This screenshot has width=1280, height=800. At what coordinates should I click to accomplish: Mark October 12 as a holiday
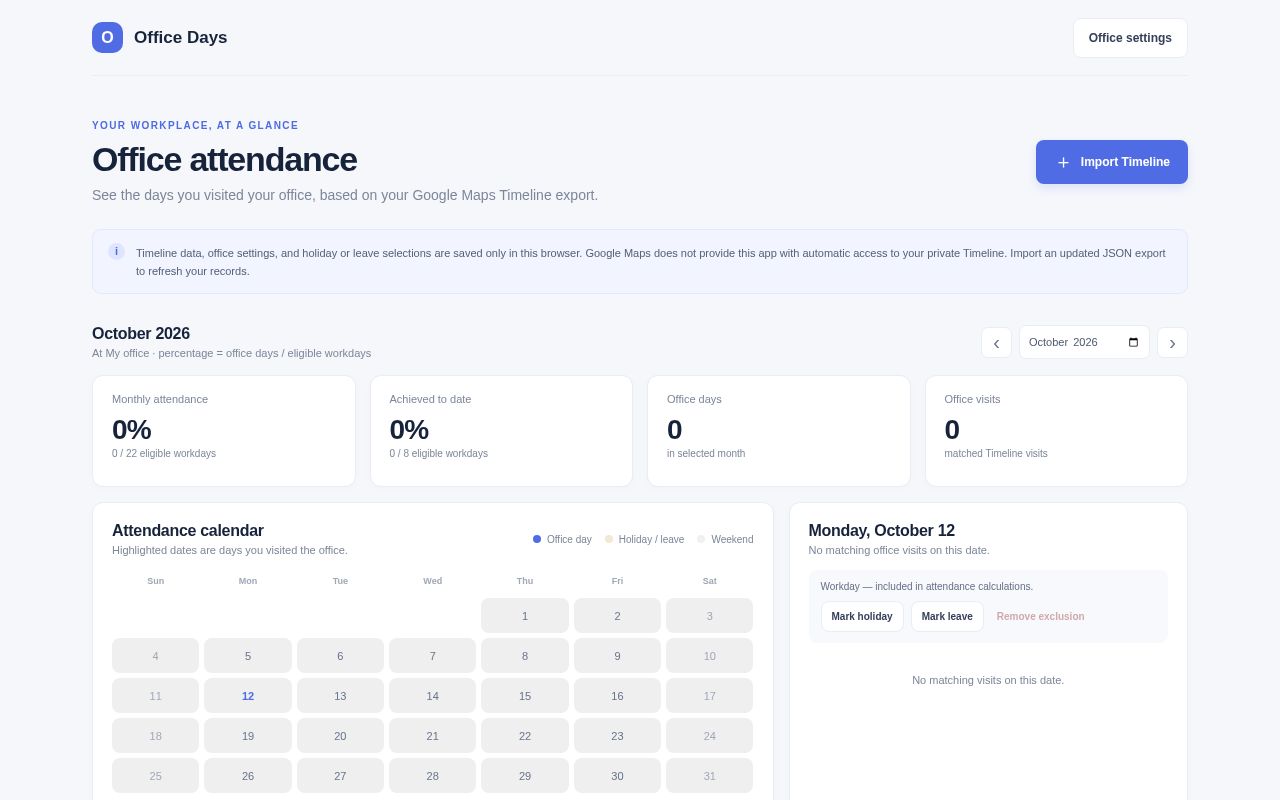[862, 616]
